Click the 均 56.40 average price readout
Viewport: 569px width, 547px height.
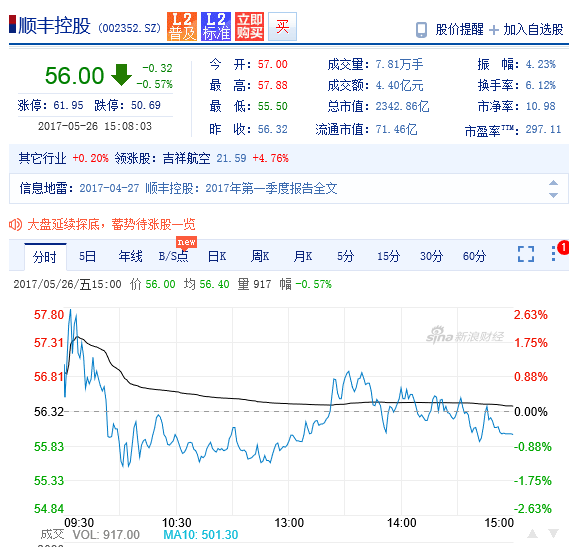click(206, 284)
